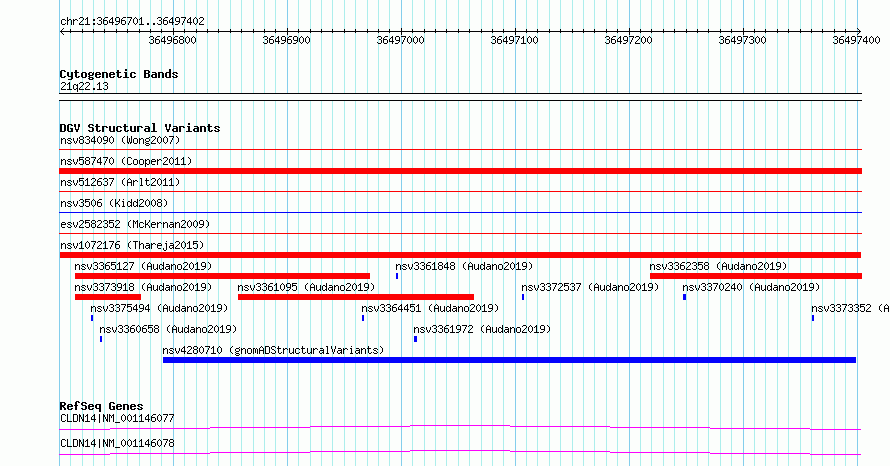The width and height of the screenshot is (890, 466).
Task: Click the nsv3365127 (Audano2019) label
Action: 143,266
